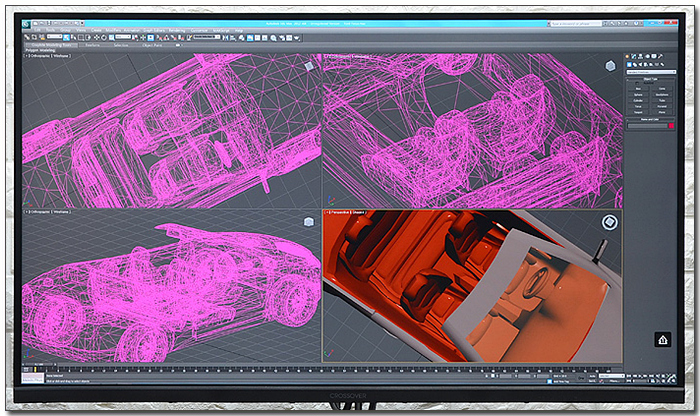Collapse the Name and Color rollout

pos(650,120)
